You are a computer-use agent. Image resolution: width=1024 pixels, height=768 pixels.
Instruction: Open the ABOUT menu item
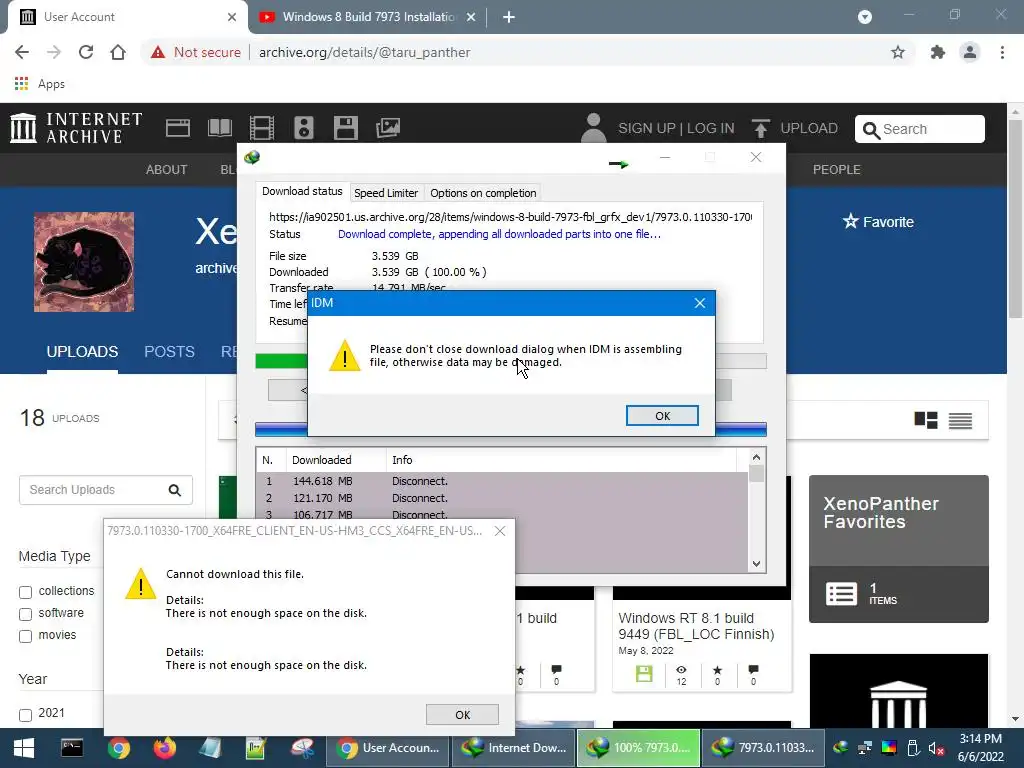pyautogui.click(x=167, y=170)
